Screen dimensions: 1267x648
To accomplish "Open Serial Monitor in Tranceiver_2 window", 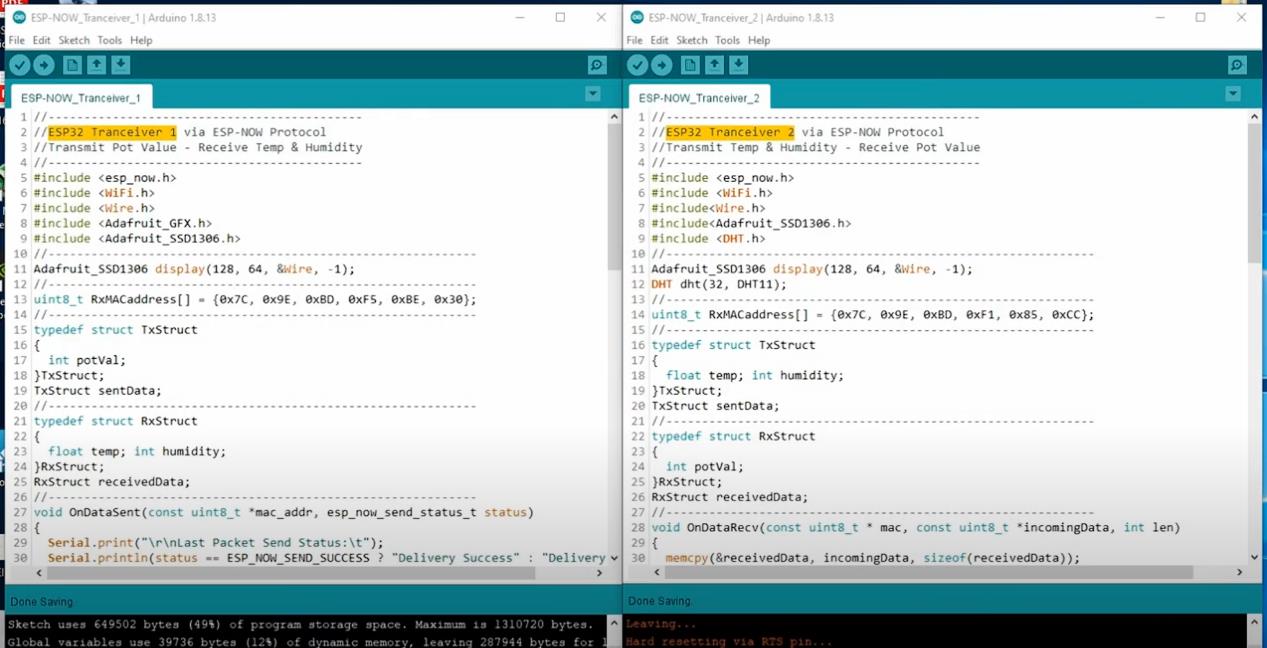I will [x=1237, y=65].
